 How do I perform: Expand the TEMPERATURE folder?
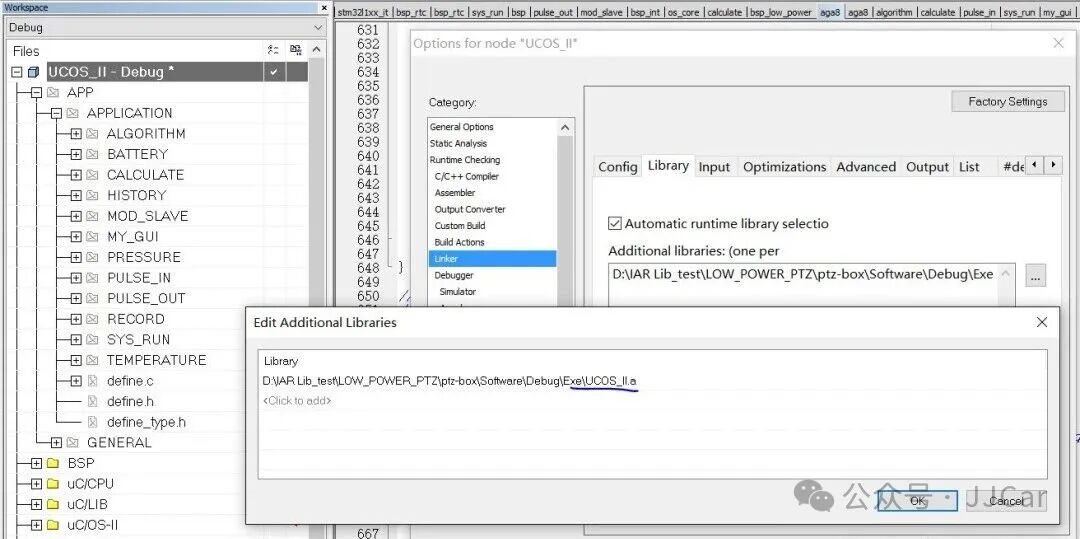tap(76, 361)
